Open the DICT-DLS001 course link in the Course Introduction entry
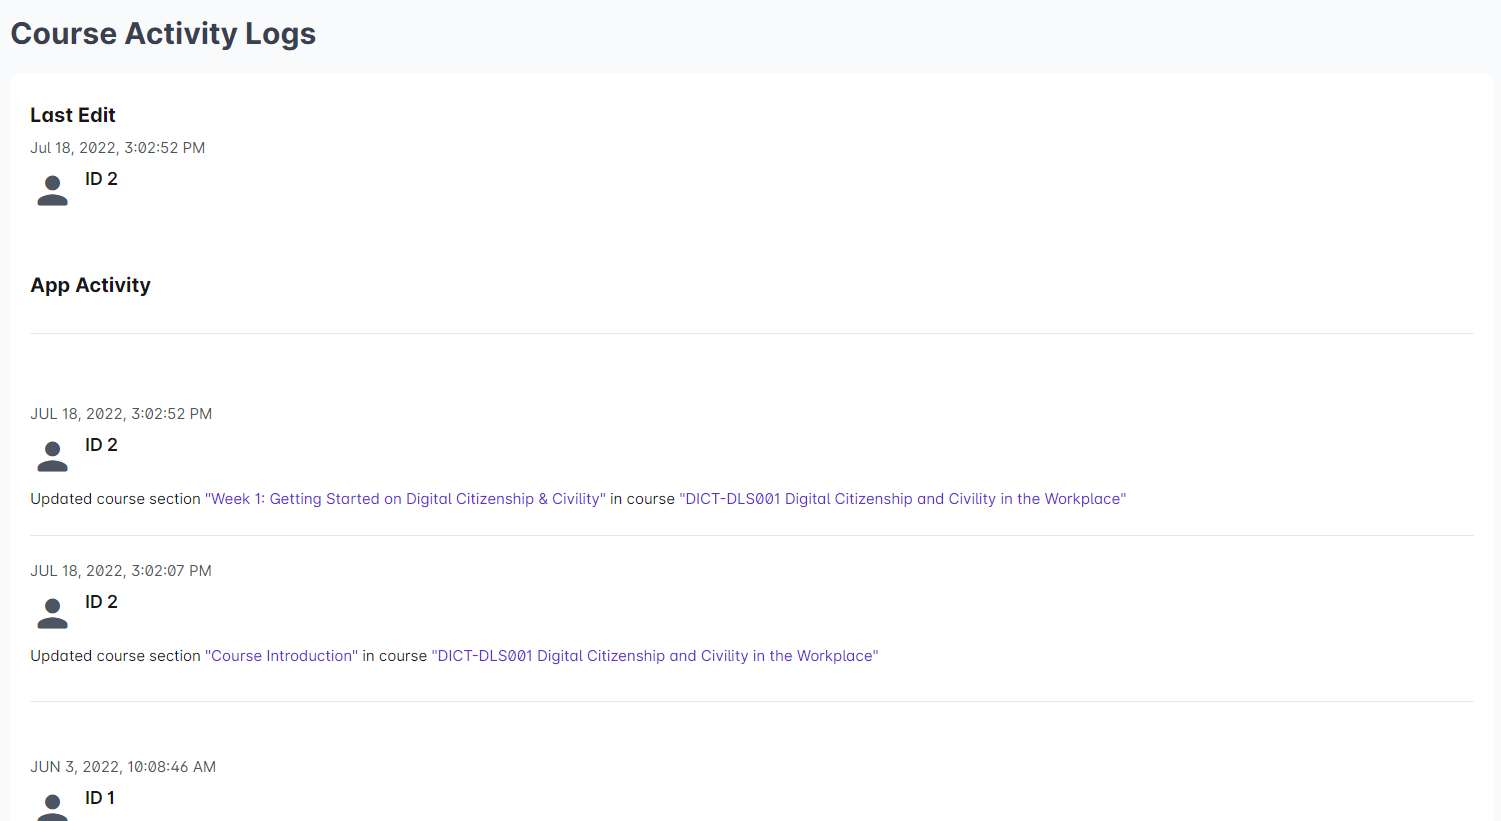The width and height of the screenshot is (1501, 821). click(x=655, y=656)
